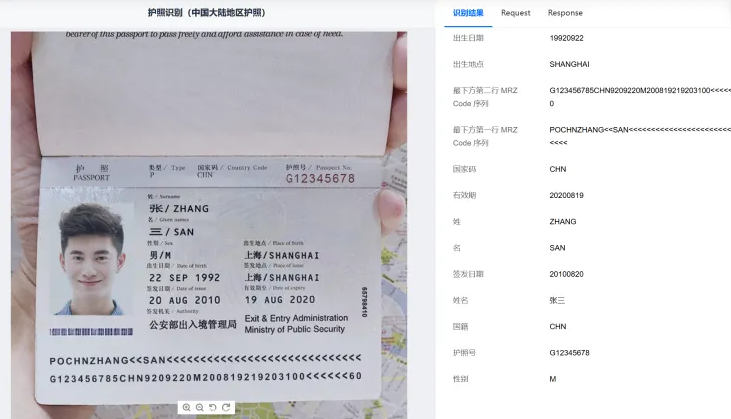Click the 有效期 field label

pos(464,195)
